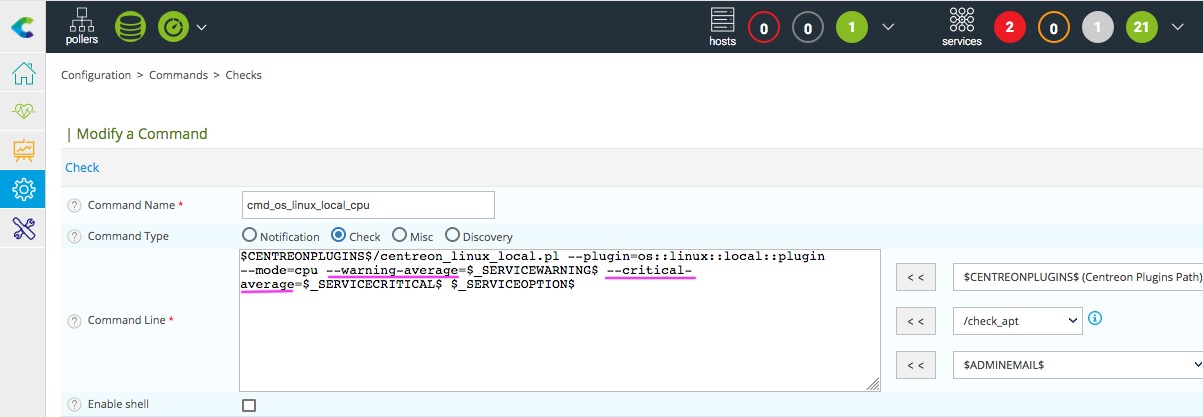Open the Administration tools sidebar icon
1203x417 pixels.
point(23,227)
